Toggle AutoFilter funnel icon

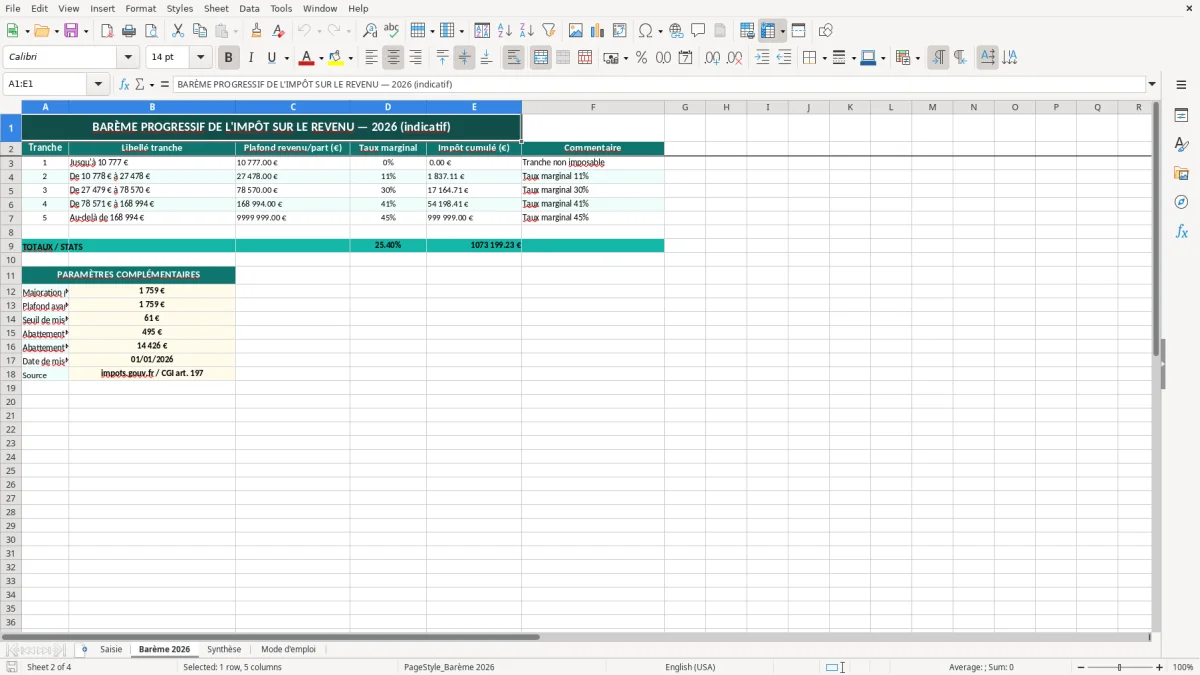click(549, 31)
